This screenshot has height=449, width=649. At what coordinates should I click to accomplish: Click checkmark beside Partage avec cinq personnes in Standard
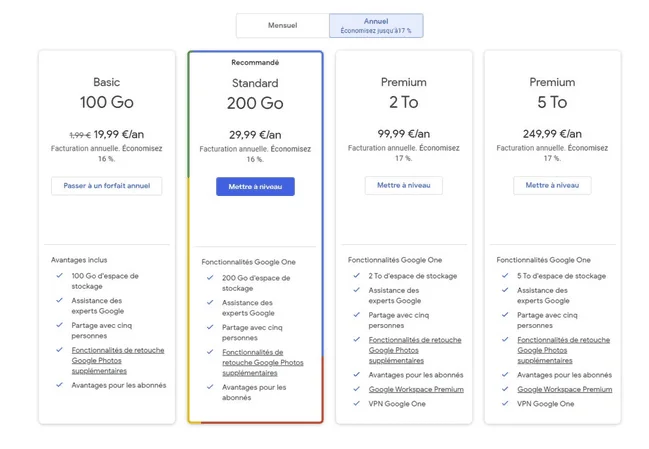(210, 327)
